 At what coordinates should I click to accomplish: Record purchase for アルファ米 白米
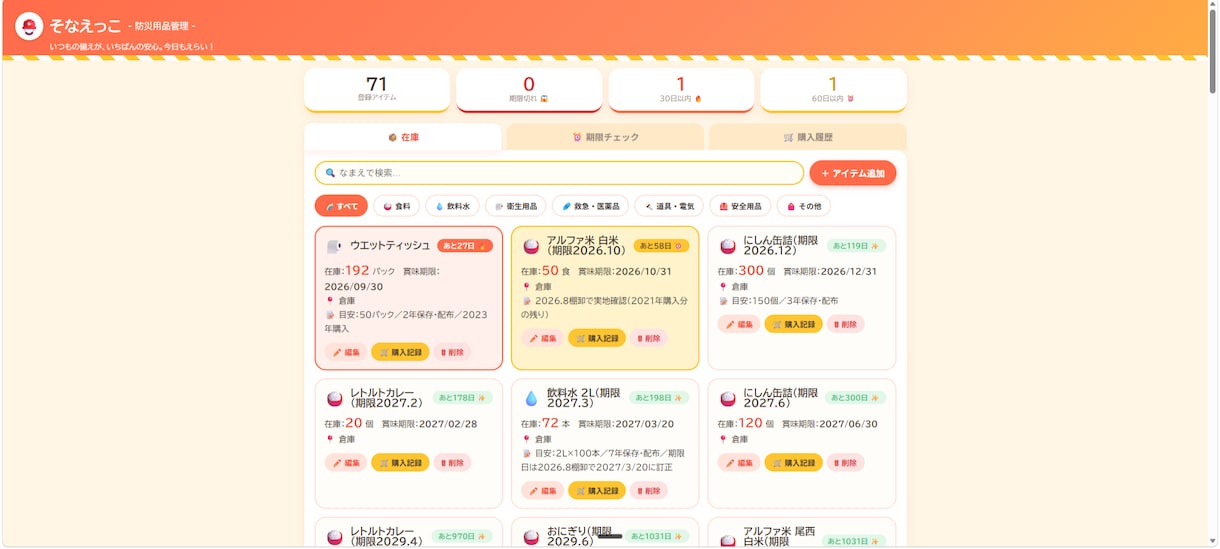(x=597, y=338)
